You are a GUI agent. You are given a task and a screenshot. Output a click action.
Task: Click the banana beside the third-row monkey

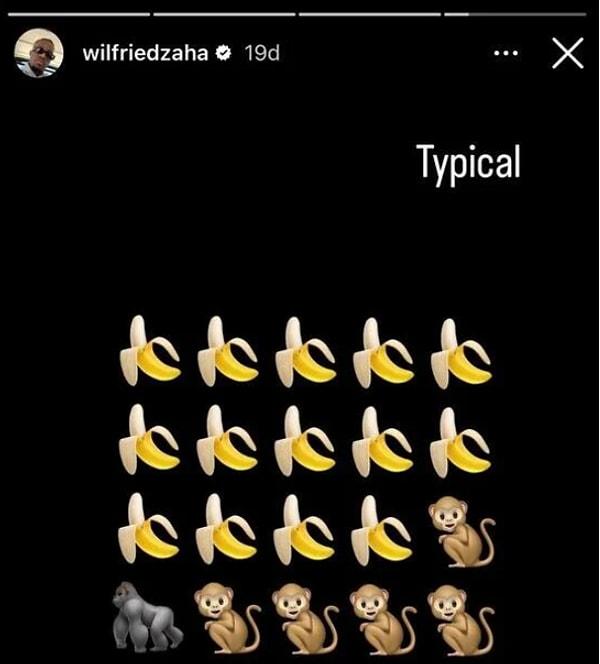[382, 531]
